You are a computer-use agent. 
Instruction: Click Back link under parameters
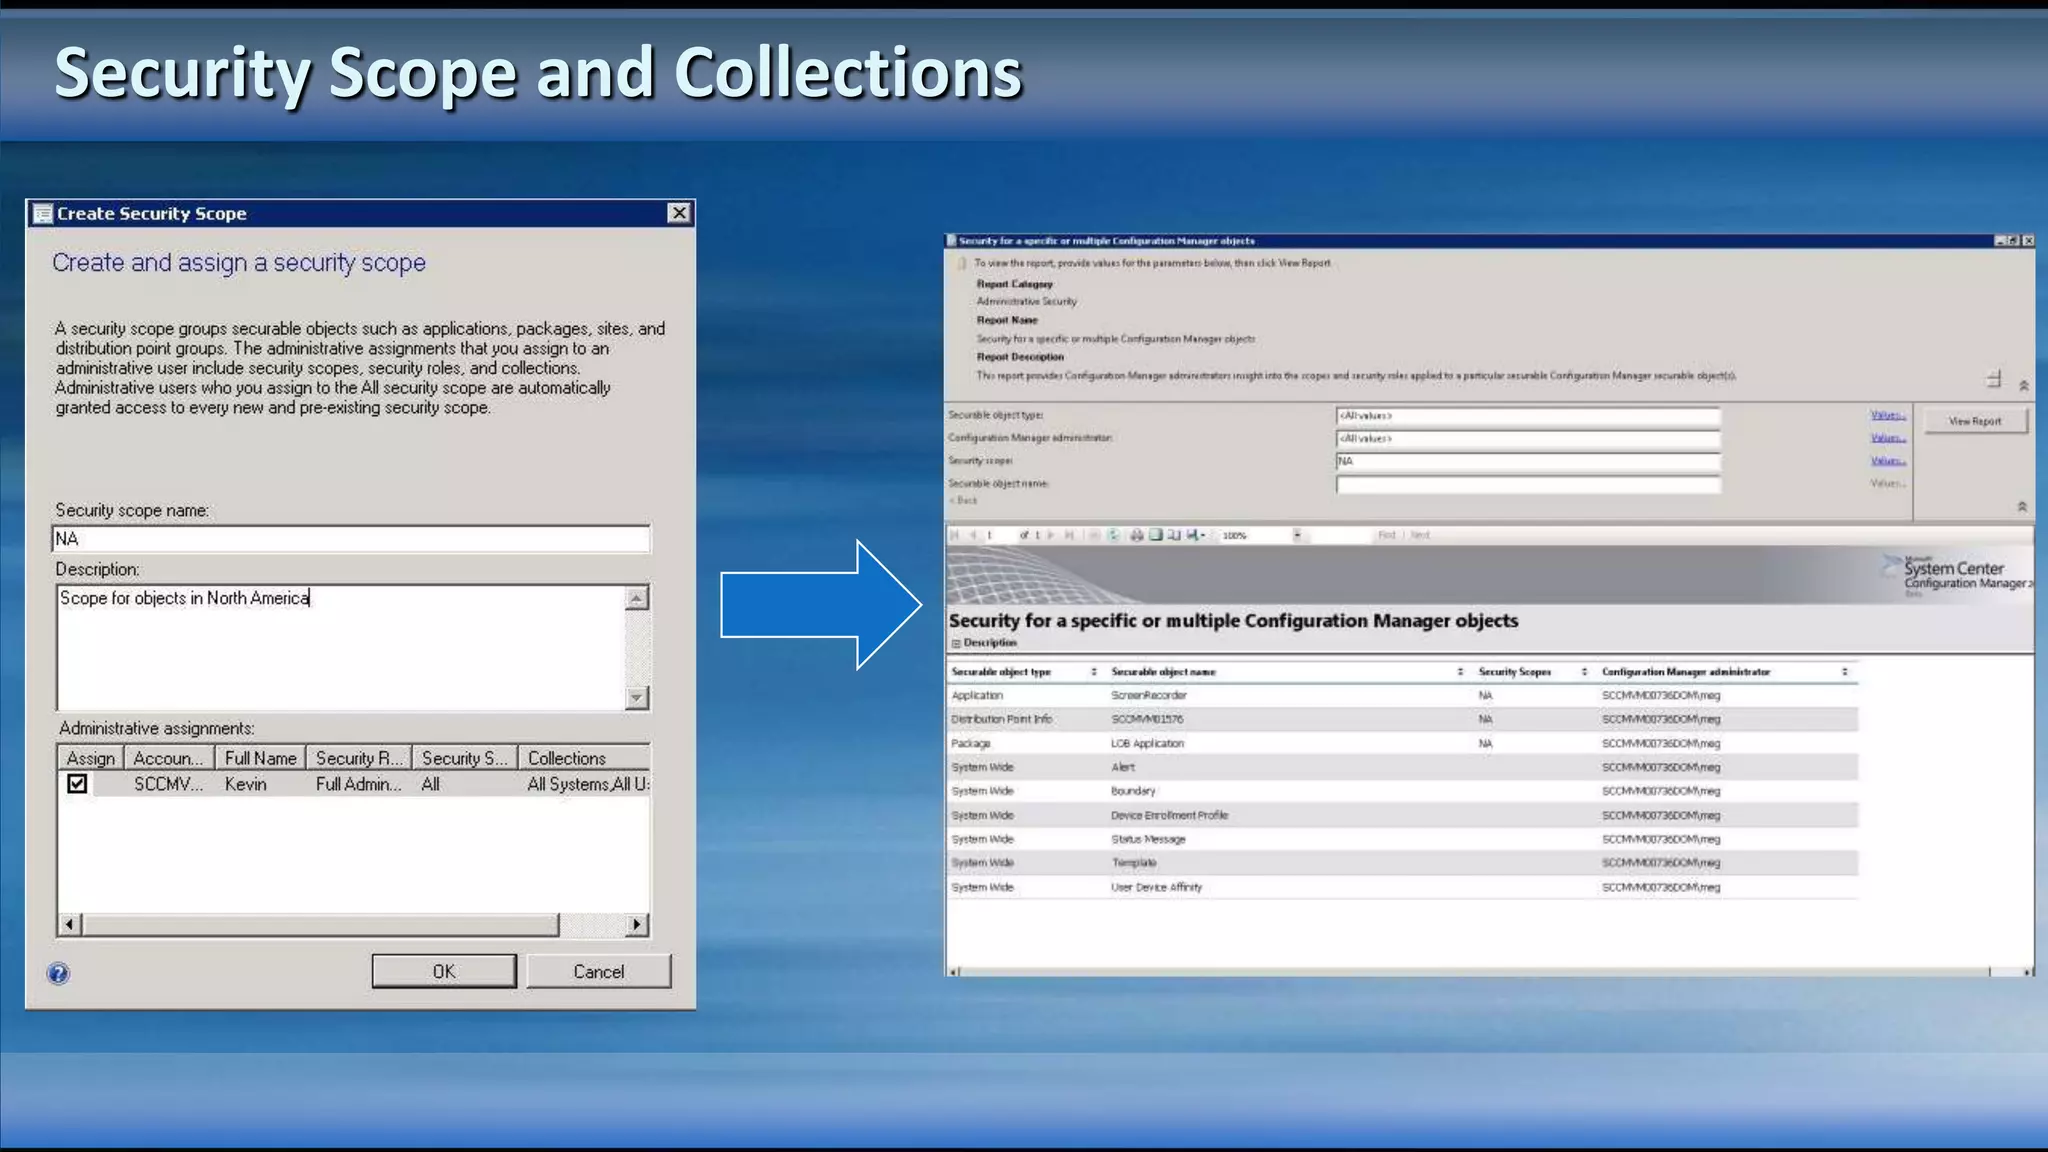pos(964,500)
